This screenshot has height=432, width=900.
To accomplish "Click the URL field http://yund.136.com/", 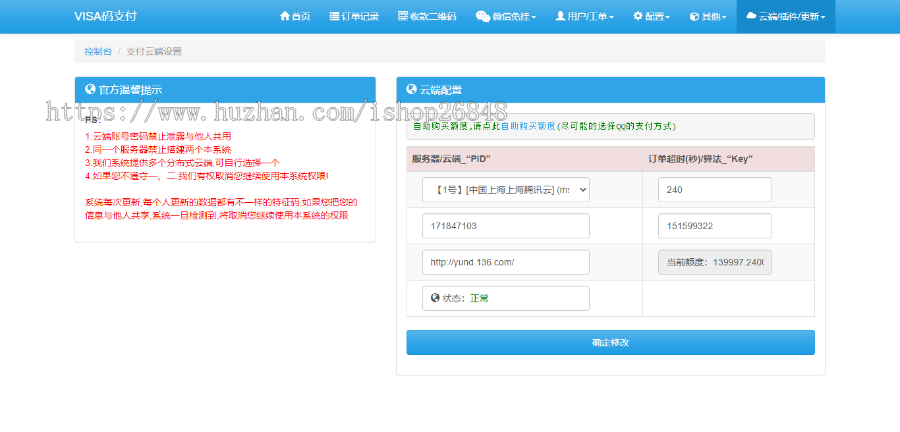I will 506,262.
